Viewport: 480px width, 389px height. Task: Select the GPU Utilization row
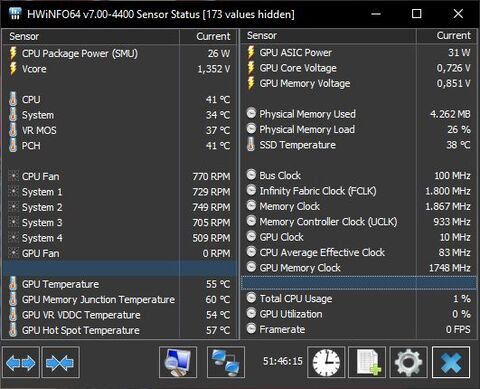pos(359,314)
